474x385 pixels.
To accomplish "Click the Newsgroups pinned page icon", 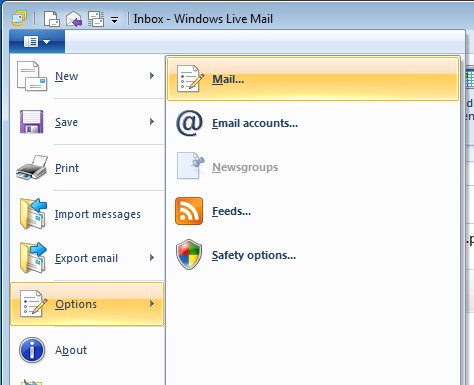I will [x=190, y=166].
